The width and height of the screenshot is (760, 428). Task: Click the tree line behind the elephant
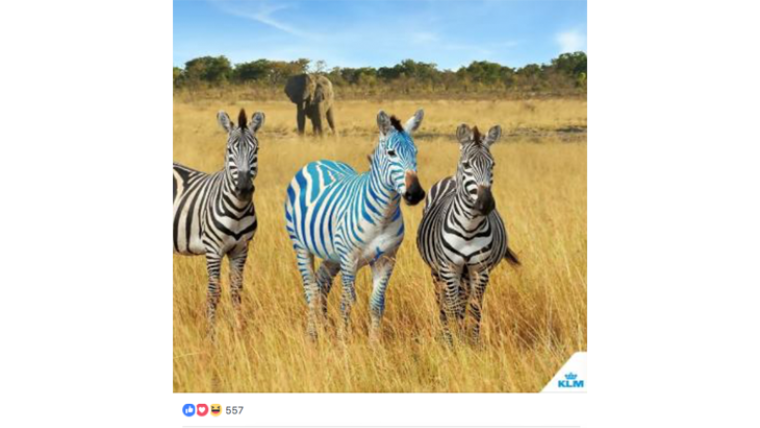[x=380, y=73]
